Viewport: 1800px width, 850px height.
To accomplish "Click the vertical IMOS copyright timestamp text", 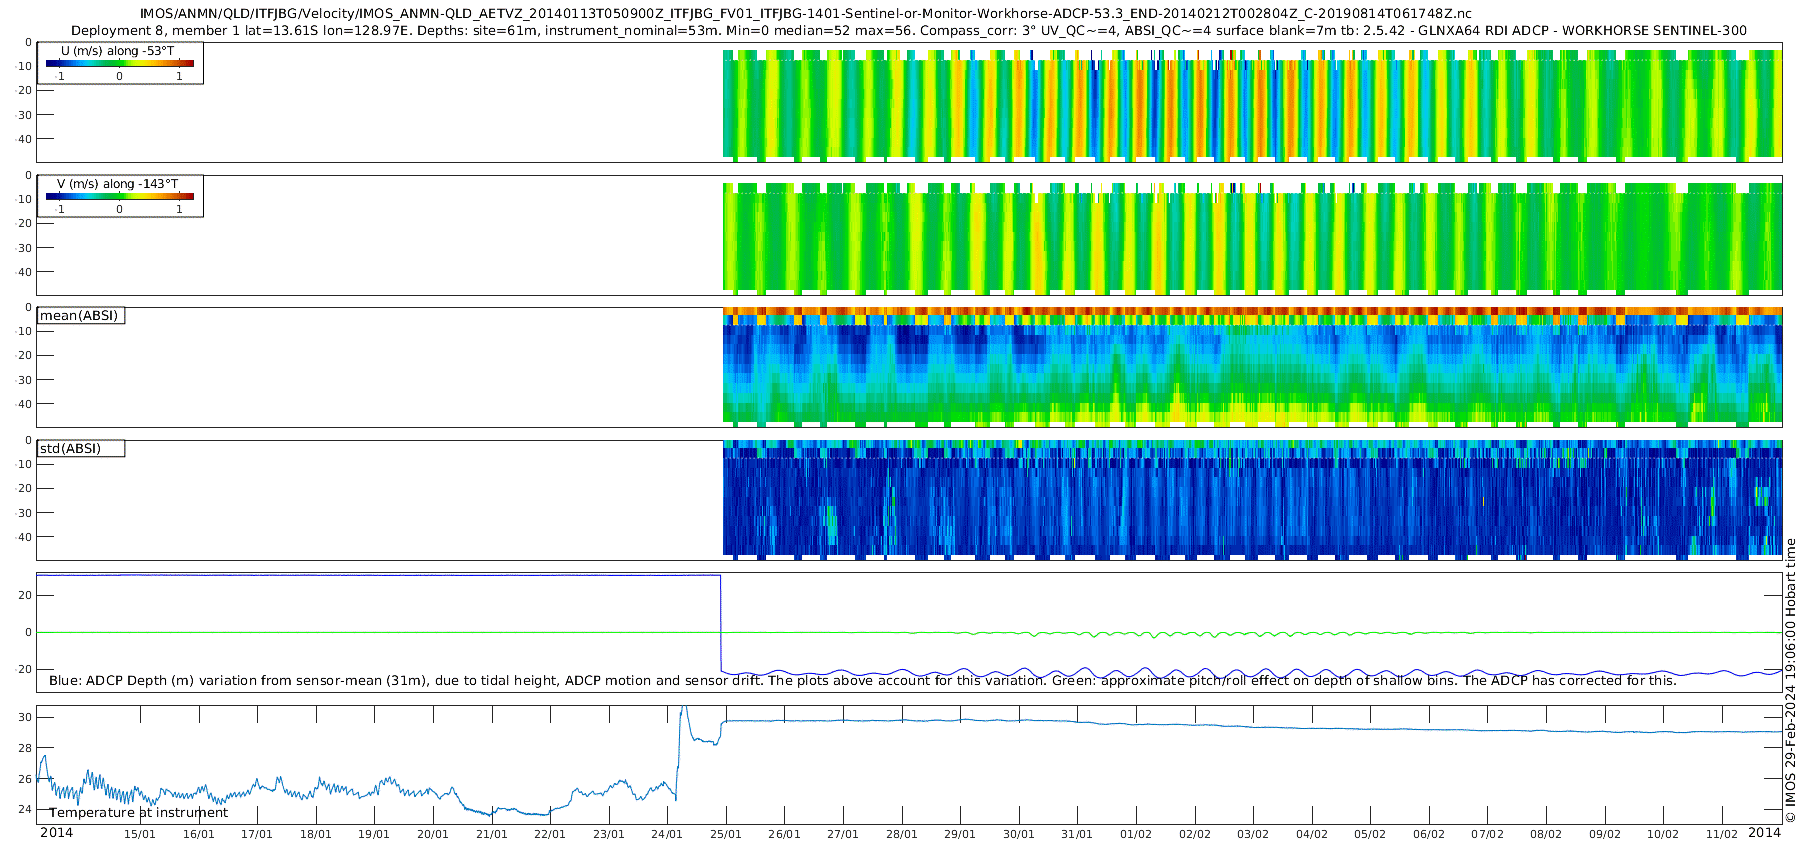I will coord(1790,680).
